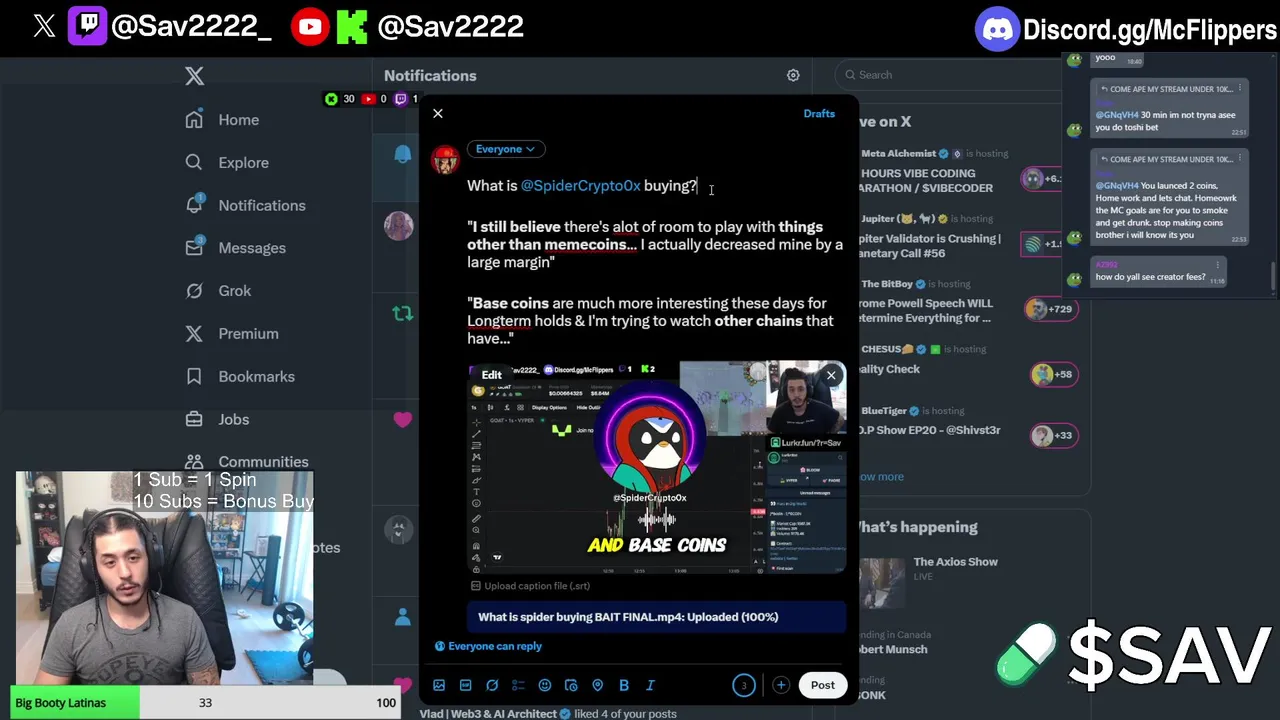The height and width of the screenshot is (720, 1280).
Task: Click the +729 listeners badge
Action: 1050,309
